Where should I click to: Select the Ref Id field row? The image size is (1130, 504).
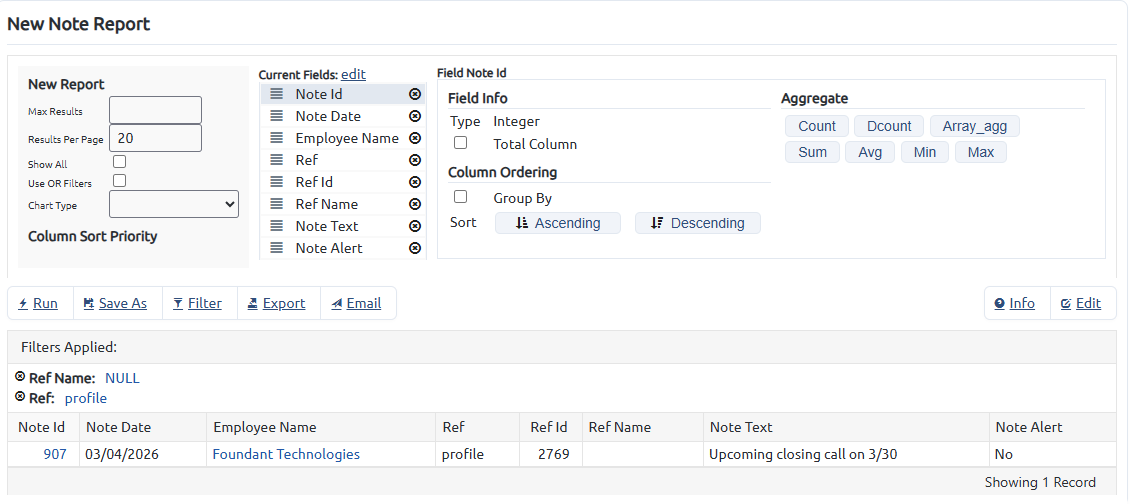[343, 182]
